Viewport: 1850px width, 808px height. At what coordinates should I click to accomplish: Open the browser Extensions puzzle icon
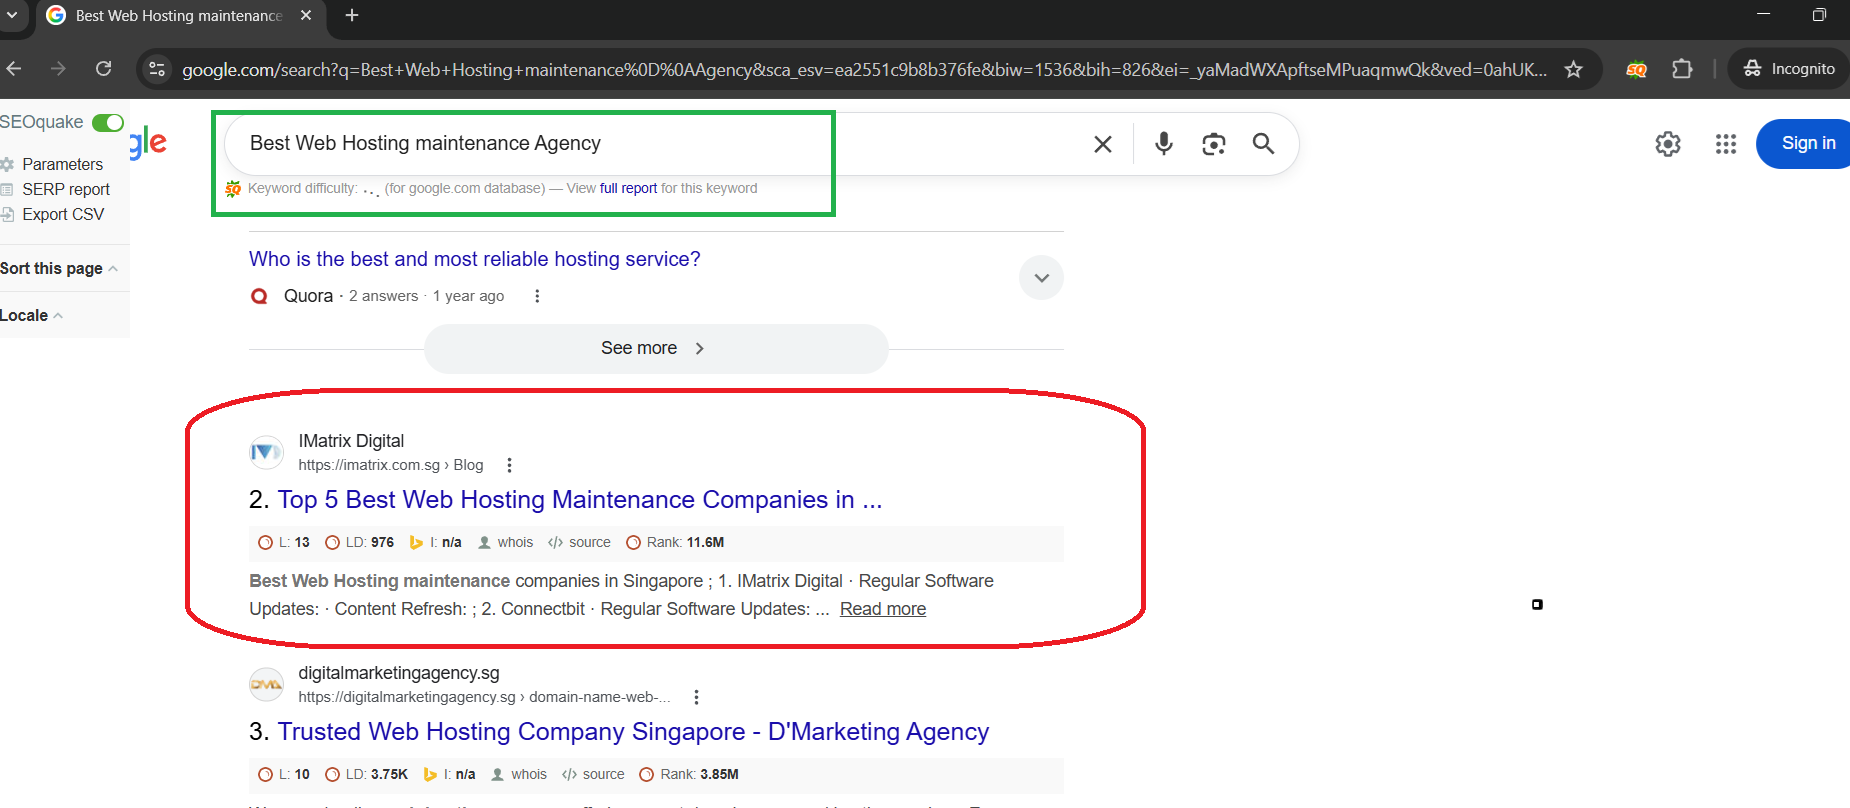click(1682, 69)
